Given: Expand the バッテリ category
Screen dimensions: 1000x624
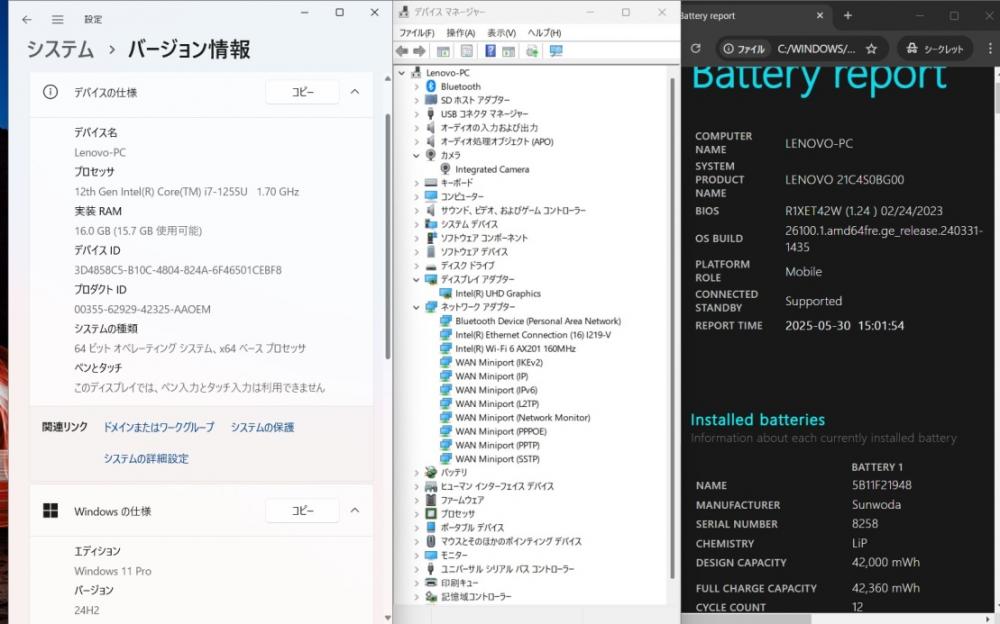Looking at the screenshot, I should pyautogui.click(x=416, y=473).
